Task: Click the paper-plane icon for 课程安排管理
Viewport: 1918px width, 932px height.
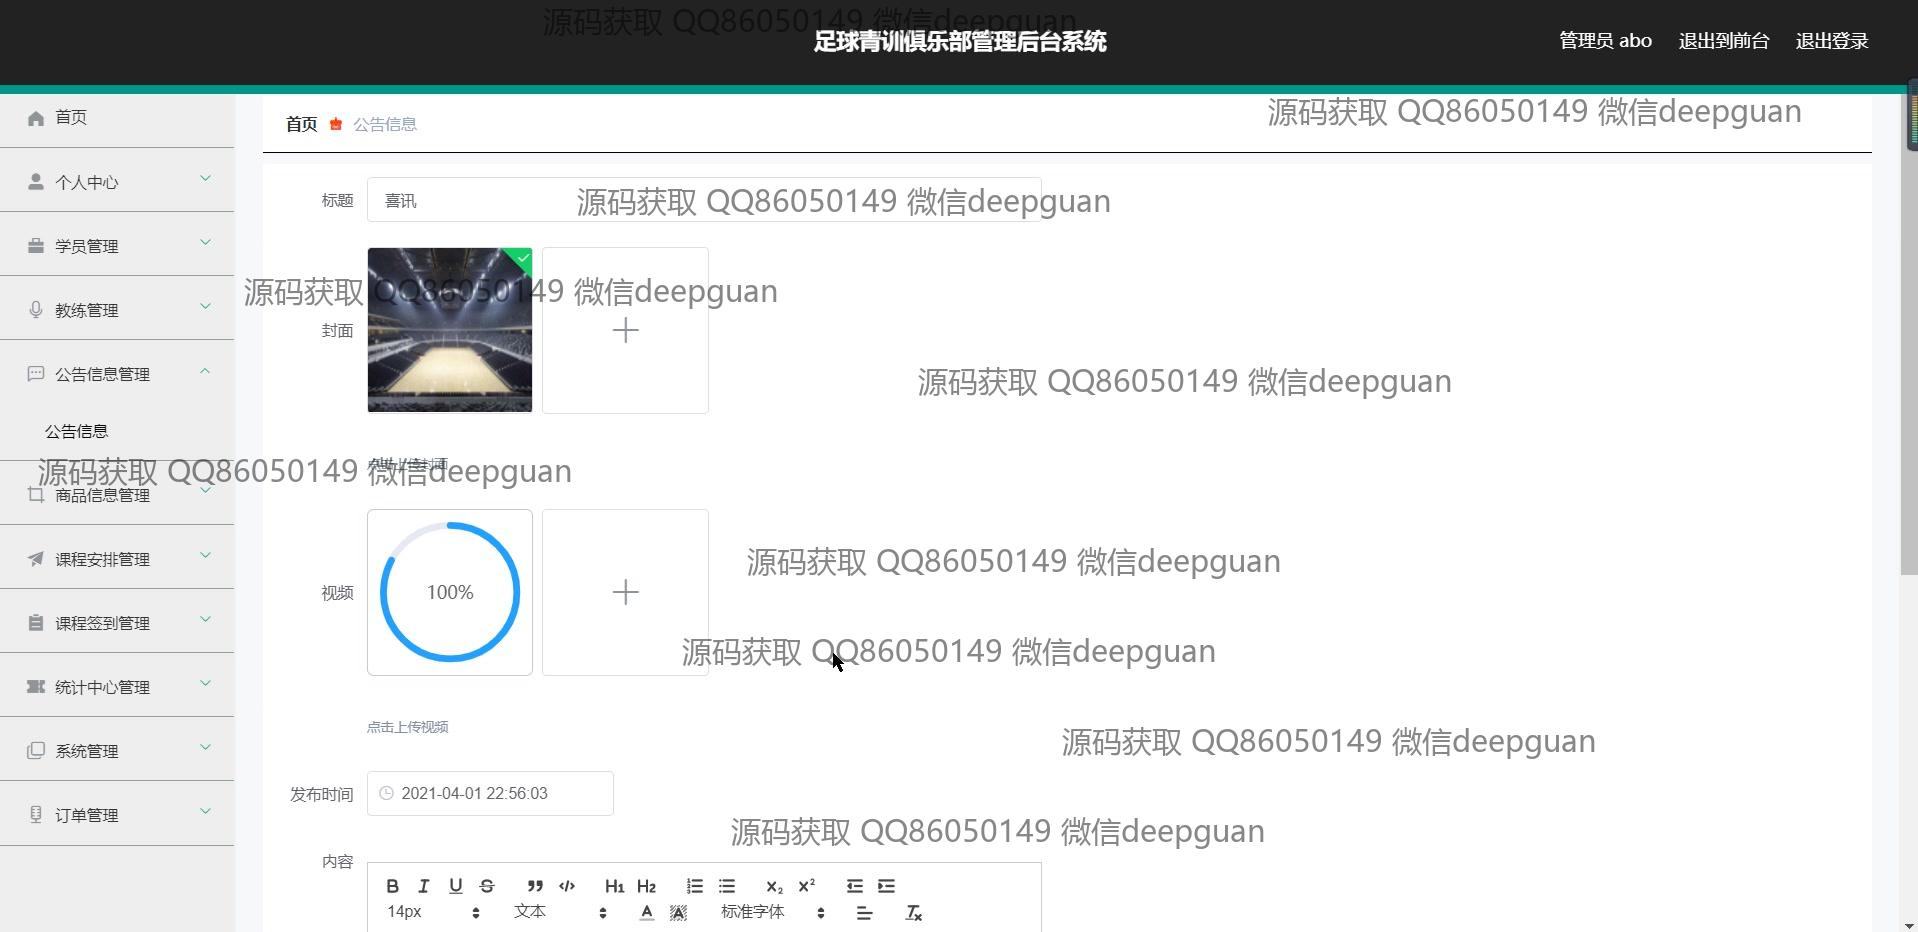Action: [36, 558]
